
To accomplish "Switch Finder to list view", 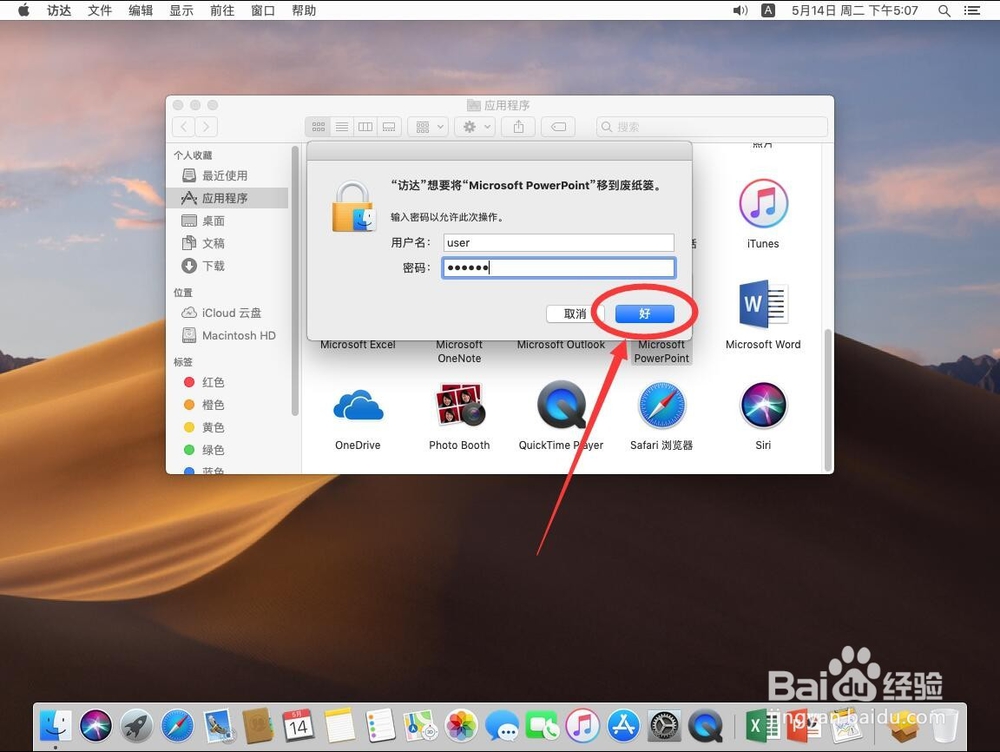I will 342,127.
